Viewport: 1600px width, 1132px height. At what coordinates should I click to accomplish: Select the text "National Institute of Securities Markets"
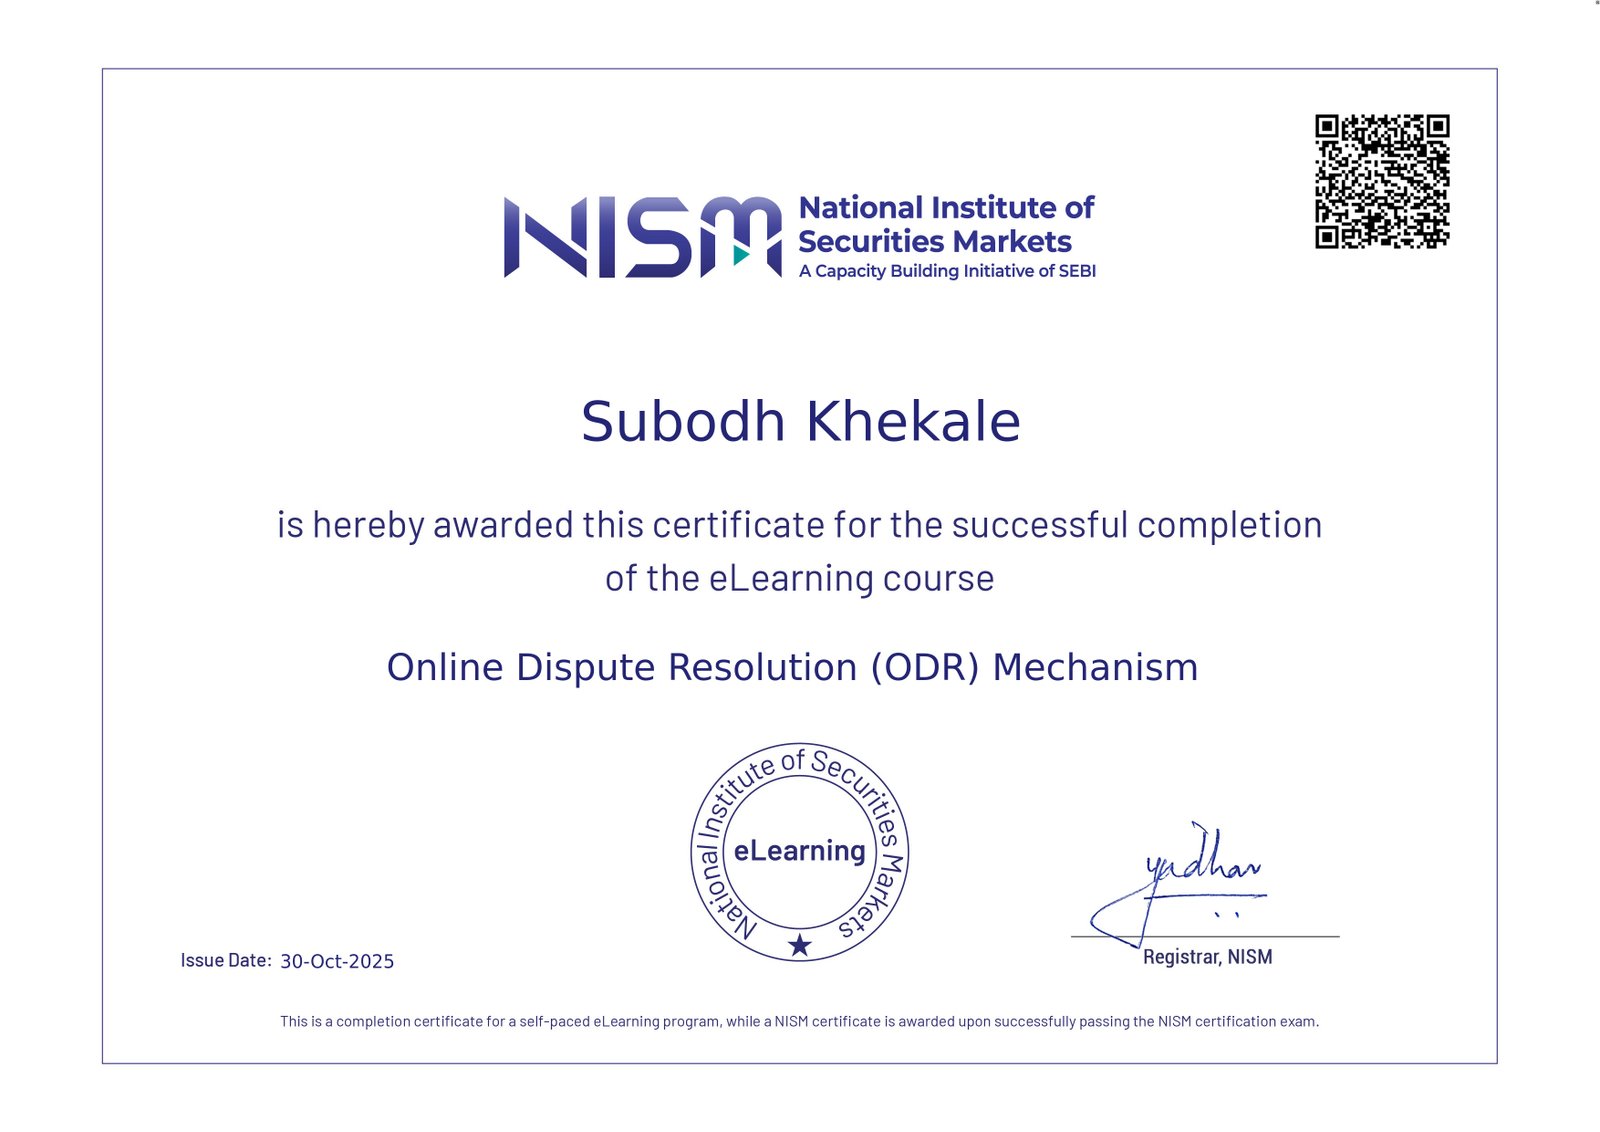(946, 224)
